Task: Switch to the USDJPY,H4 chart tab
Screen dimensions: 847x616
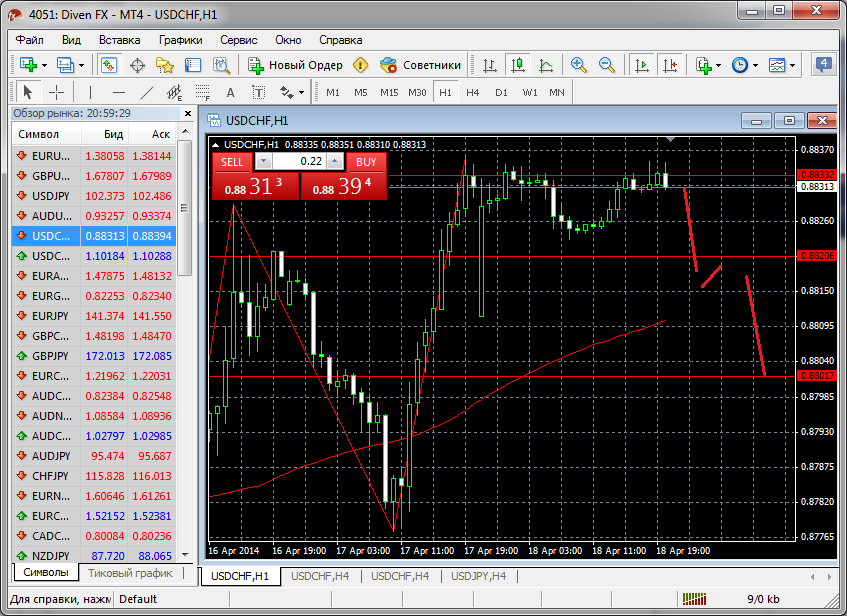Action: [x=479, y=577]
